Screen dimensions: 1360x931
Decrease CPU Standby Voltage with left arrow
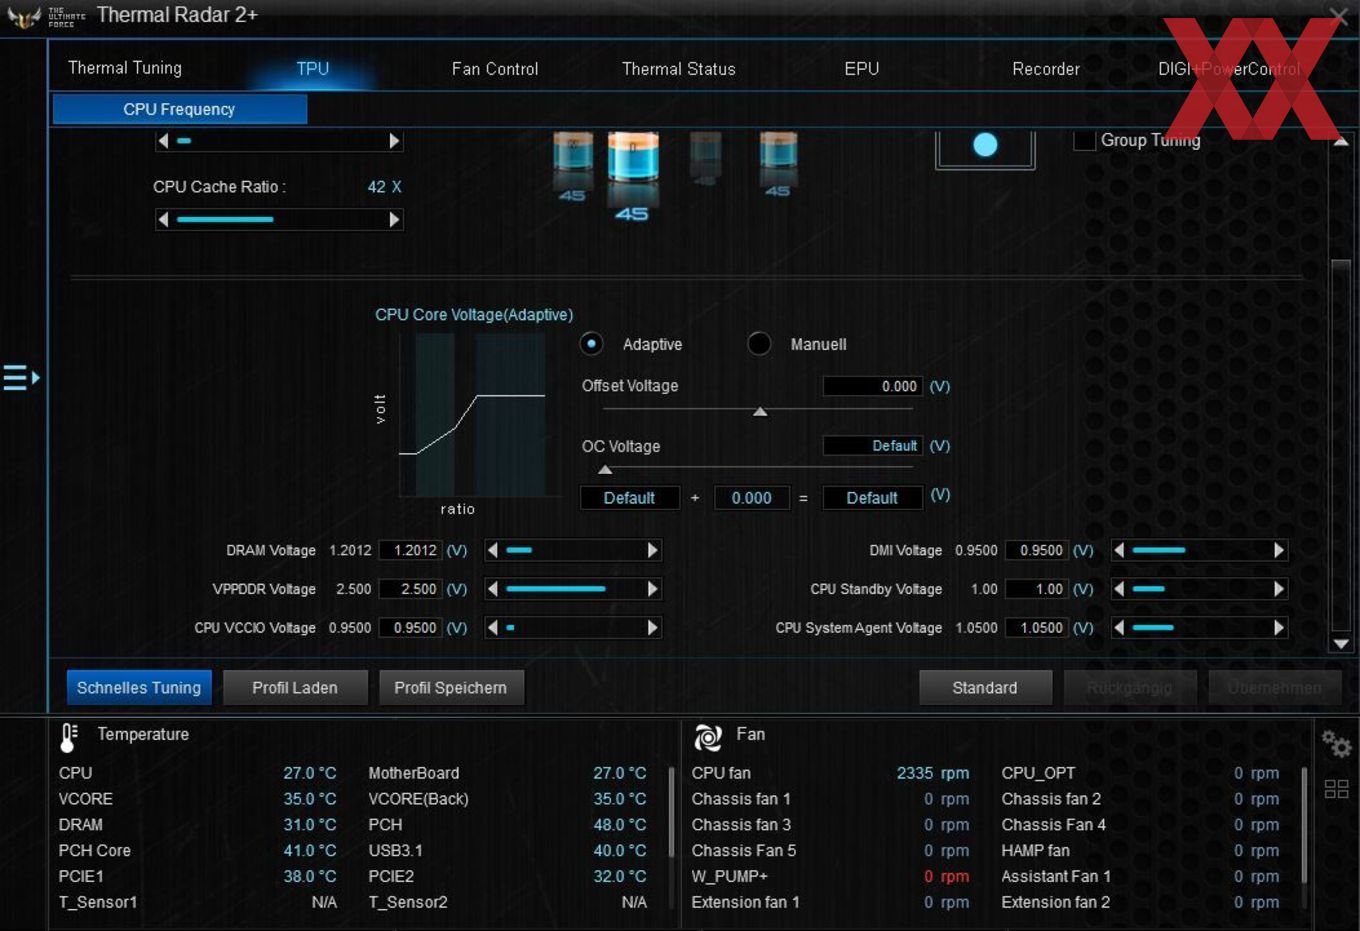pyautogui.click(x=1119, y=589)
